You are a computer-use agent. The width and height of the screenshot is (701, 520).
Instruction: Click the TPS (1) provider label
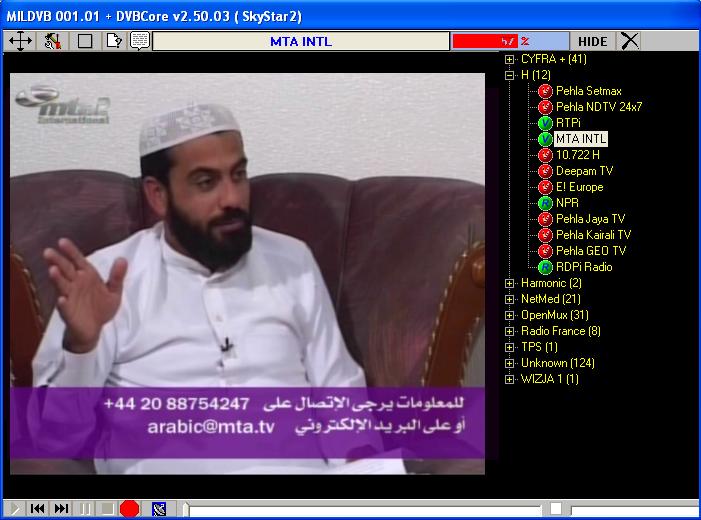tap(539, 347)
